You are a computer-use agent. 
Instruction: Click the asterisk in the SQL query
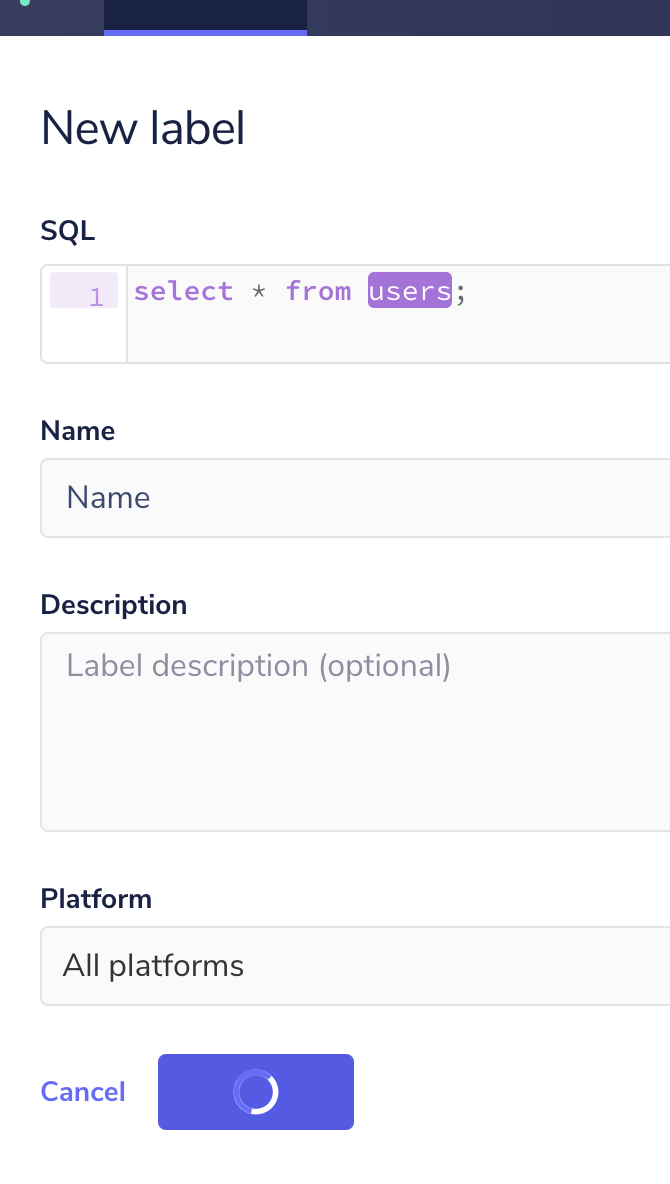point(259,292)
